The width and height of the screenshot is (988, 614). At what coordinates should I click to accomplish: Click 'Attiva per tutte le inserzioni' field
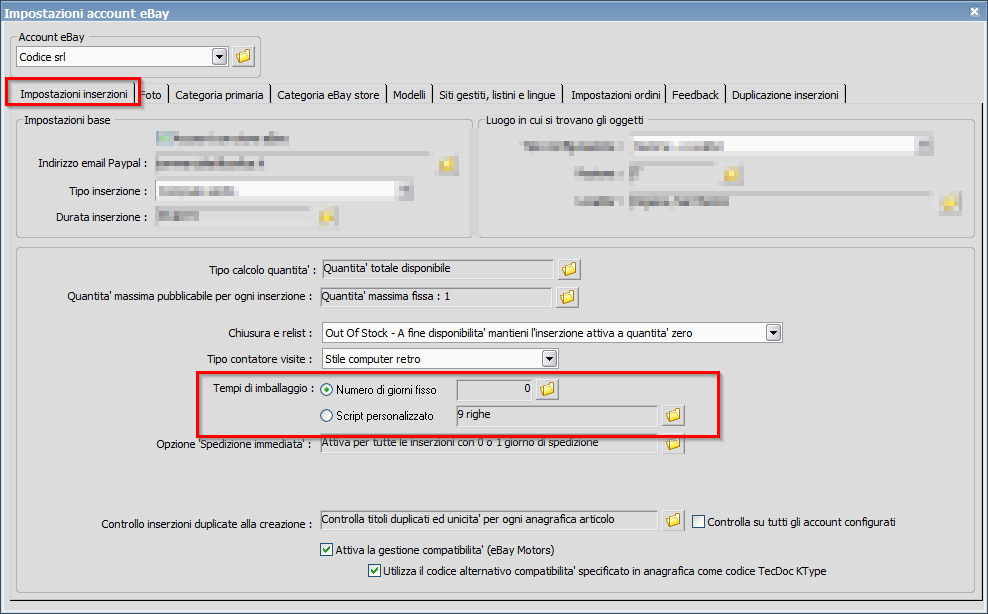(x=489, y=443)
